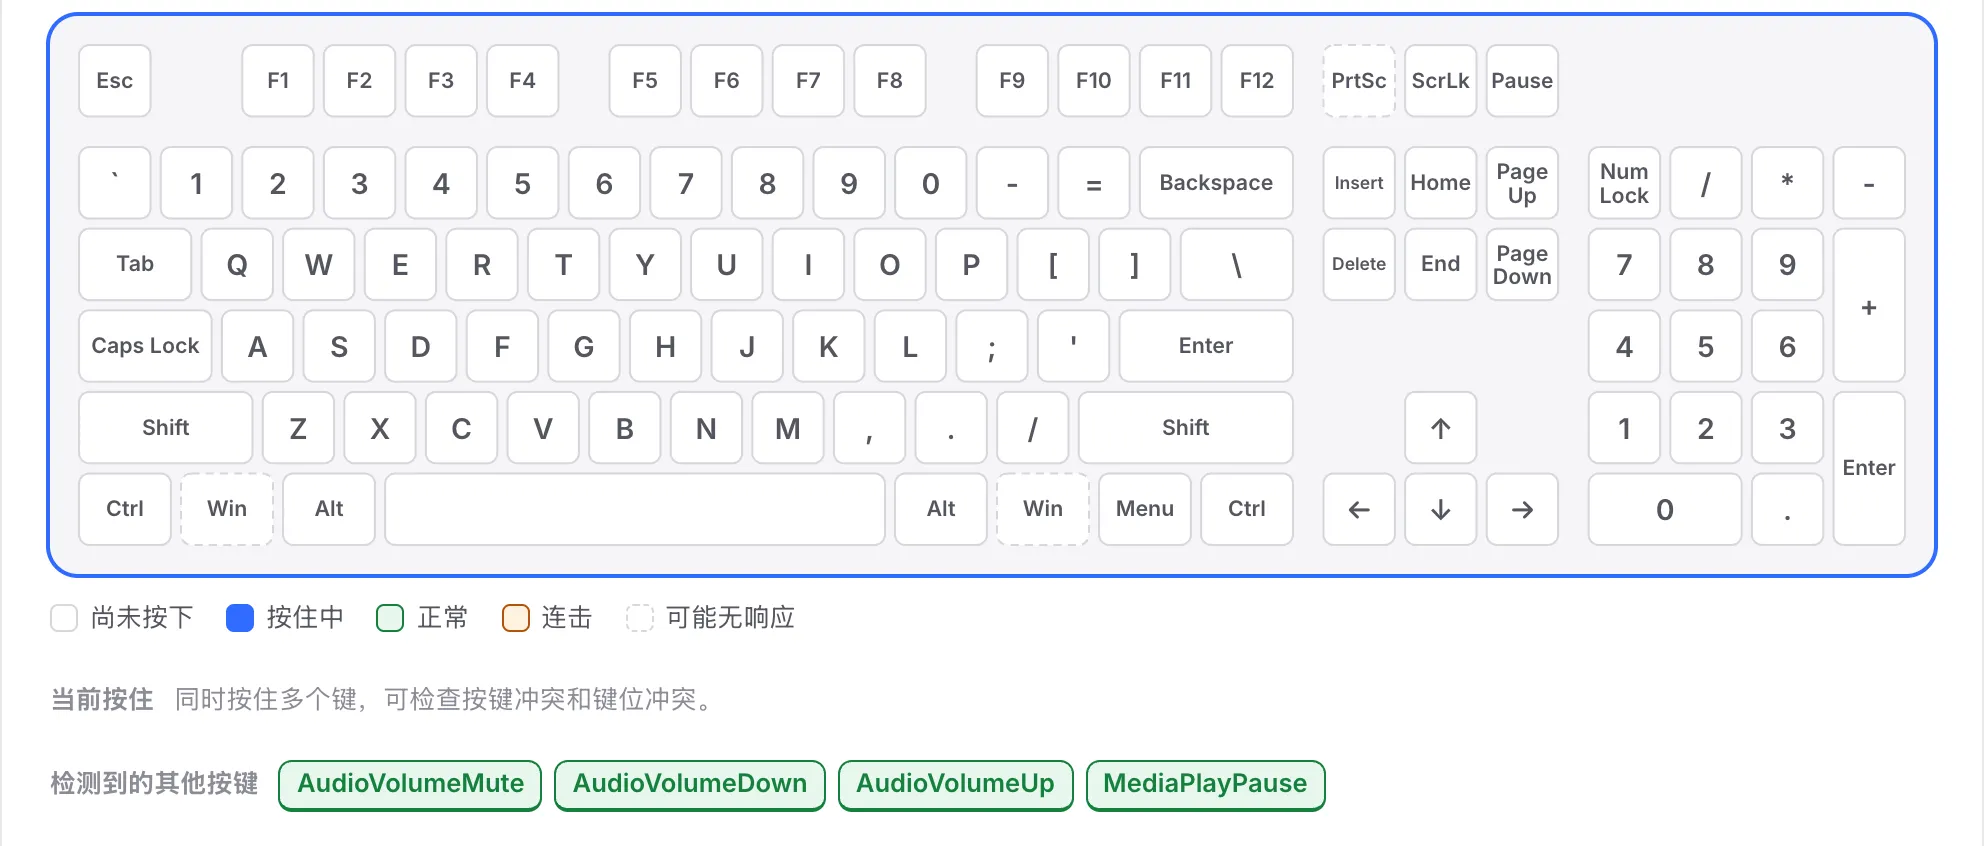Click the left Win key

pos(227,509)
